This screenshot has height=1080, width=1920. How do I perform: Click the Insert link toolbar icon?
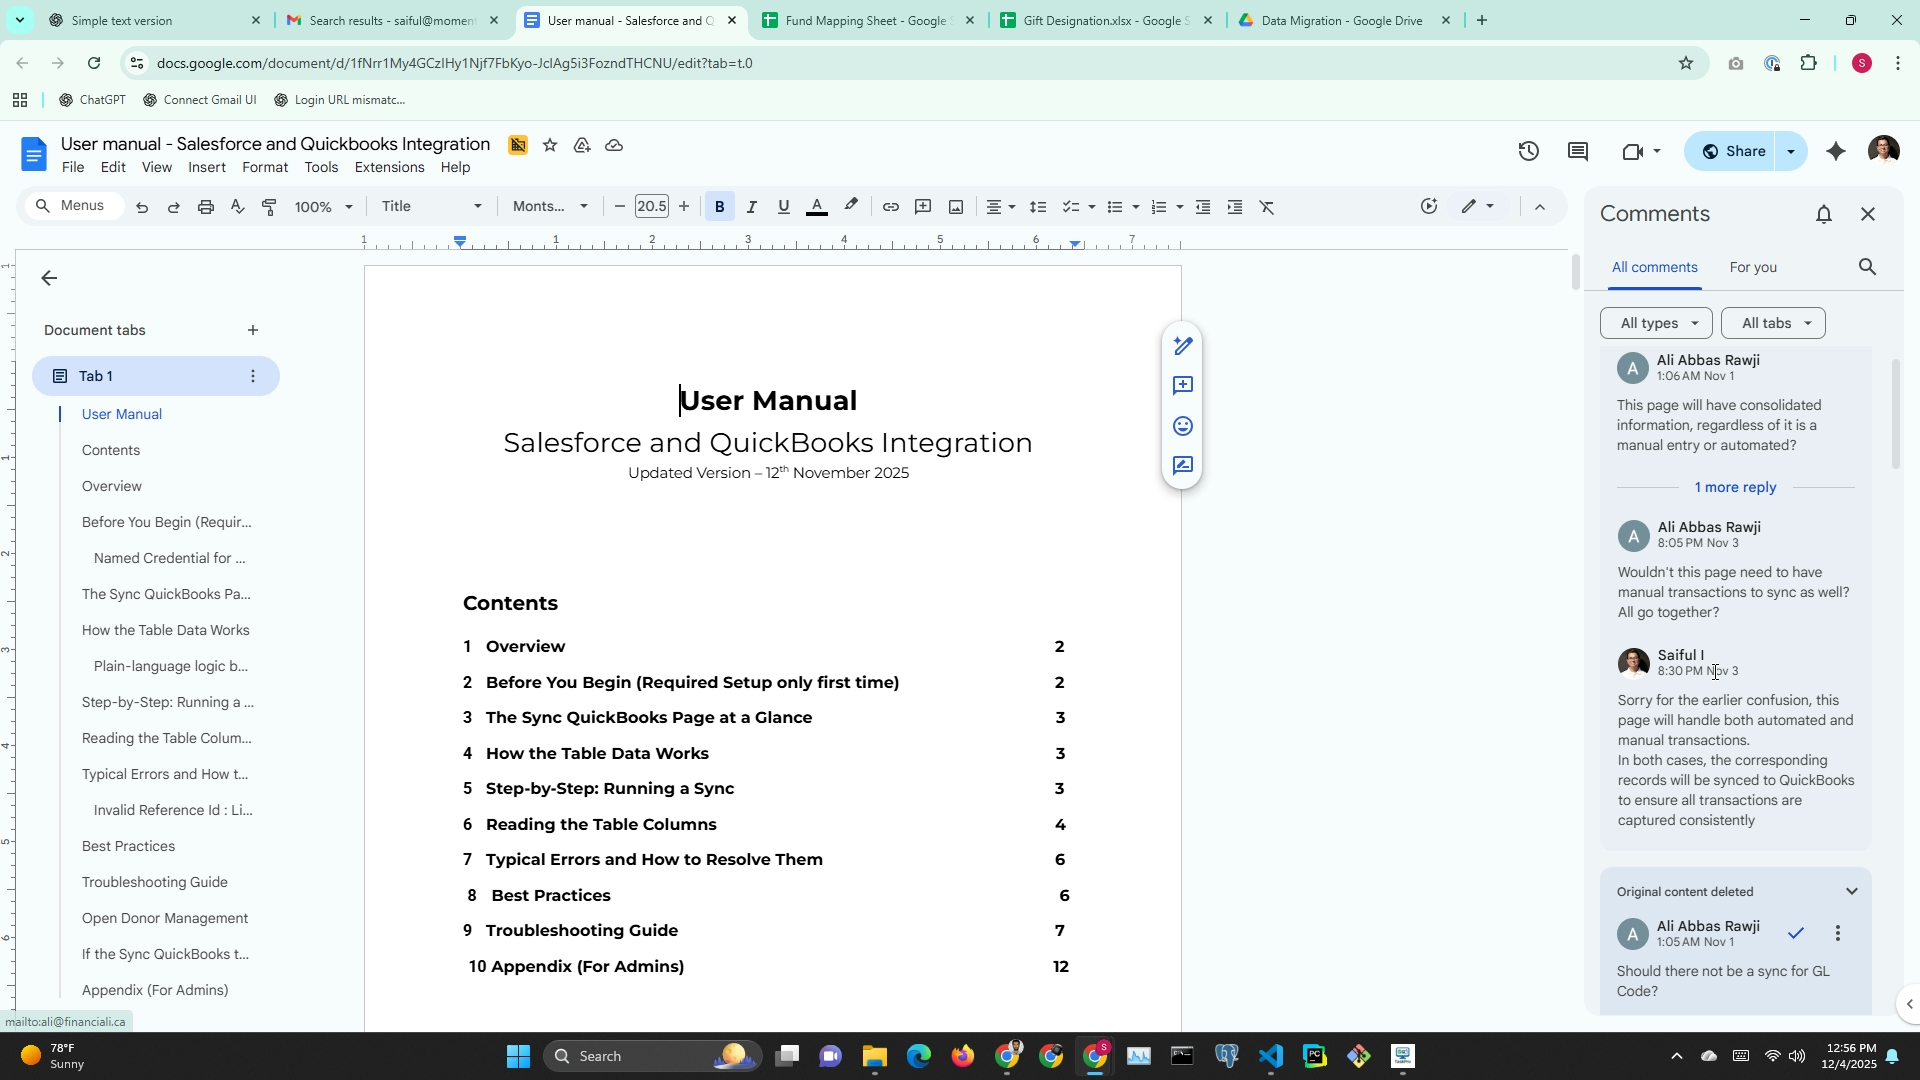click(890, 207)
